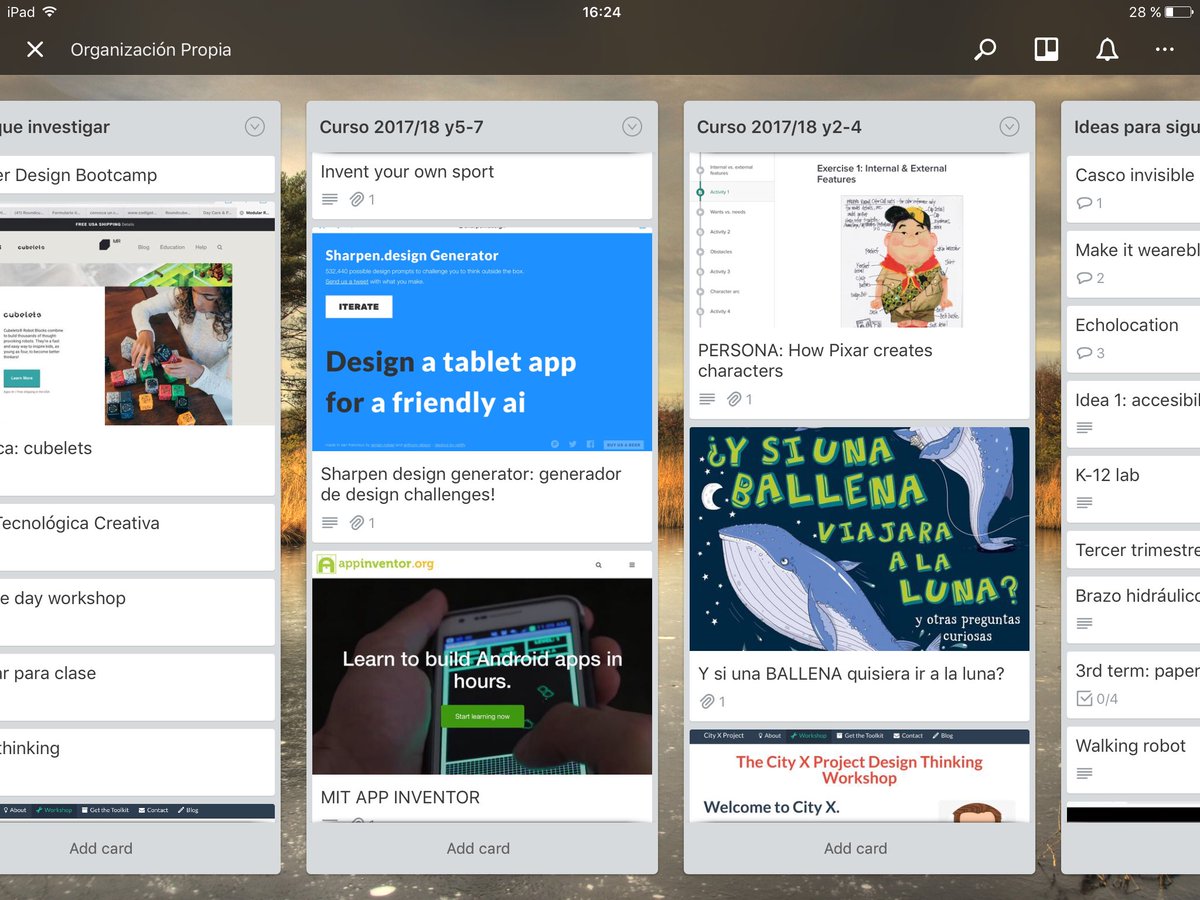Screen dimensions: 1200x900
Task: Tap description icon on Idea 1 card
Action: [x=1084, y=428]
